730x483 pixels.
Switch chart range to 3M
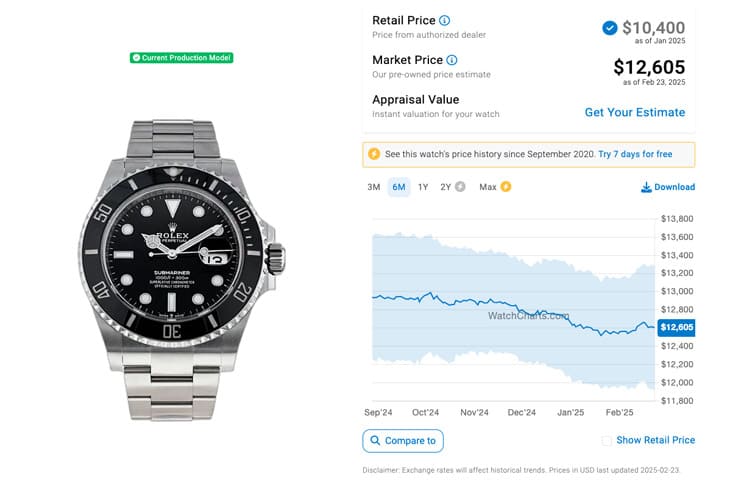click(374, 187)
